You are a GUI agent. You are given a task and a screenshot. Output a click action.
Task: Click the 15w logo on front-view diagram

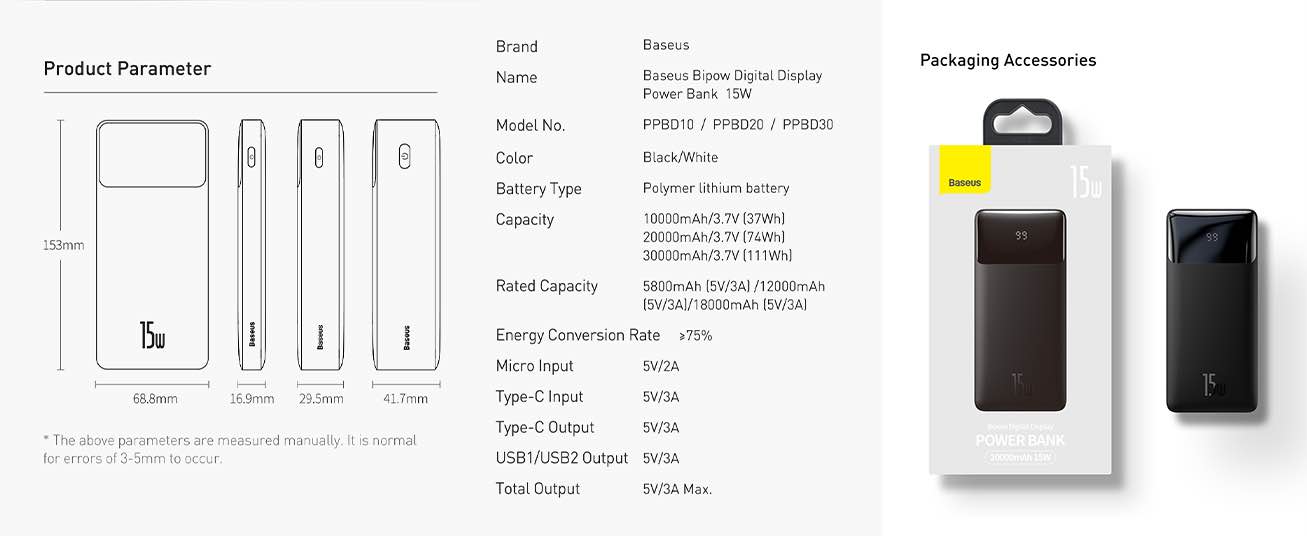152,334
